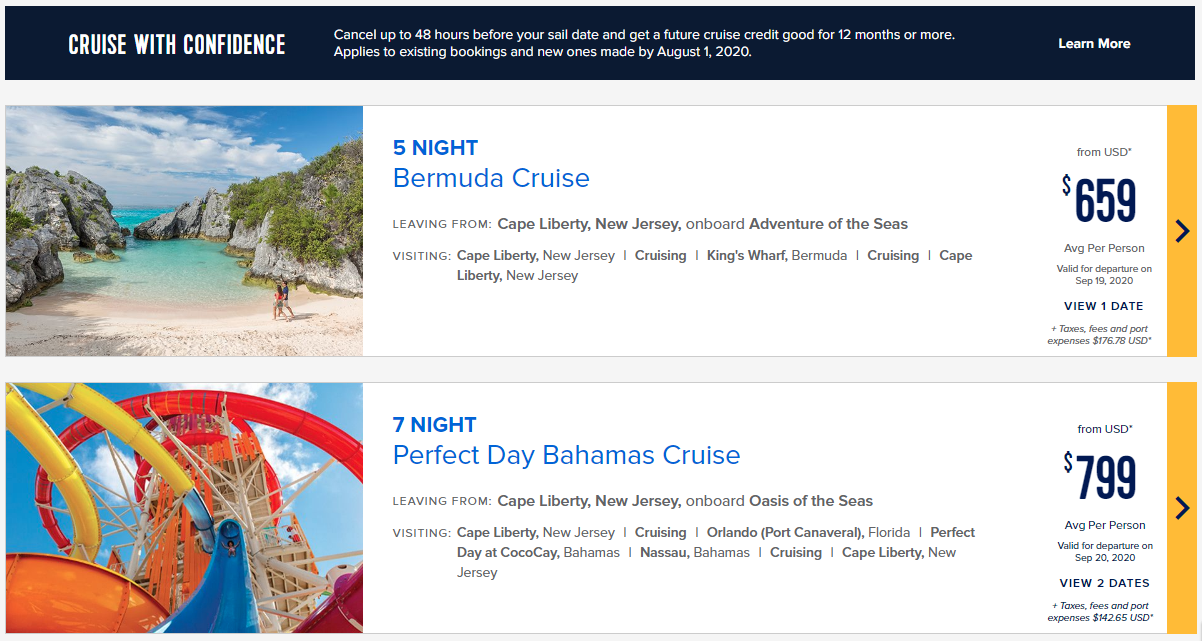Screen dimensions: 1202x641
Task: Click Orlando (Port Canaveral) port text
Action: click(785, 533)
